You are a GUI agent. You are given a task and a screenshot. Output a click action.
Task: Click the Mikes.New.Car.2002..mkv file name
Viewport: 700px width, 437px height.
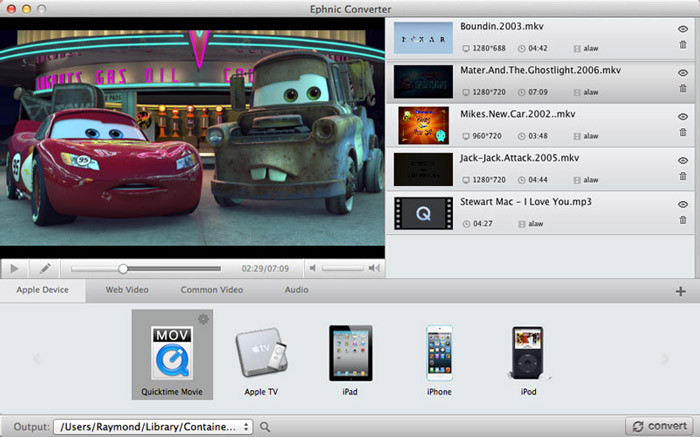point(517,114)
